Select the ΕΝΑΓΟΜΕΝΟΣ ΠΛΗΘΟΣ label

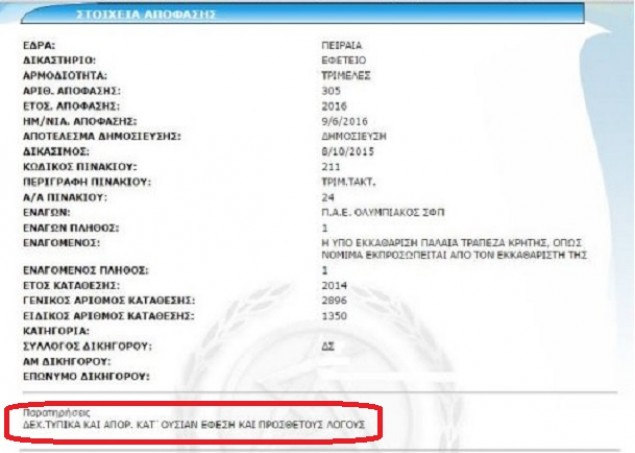tap(85, 270)
